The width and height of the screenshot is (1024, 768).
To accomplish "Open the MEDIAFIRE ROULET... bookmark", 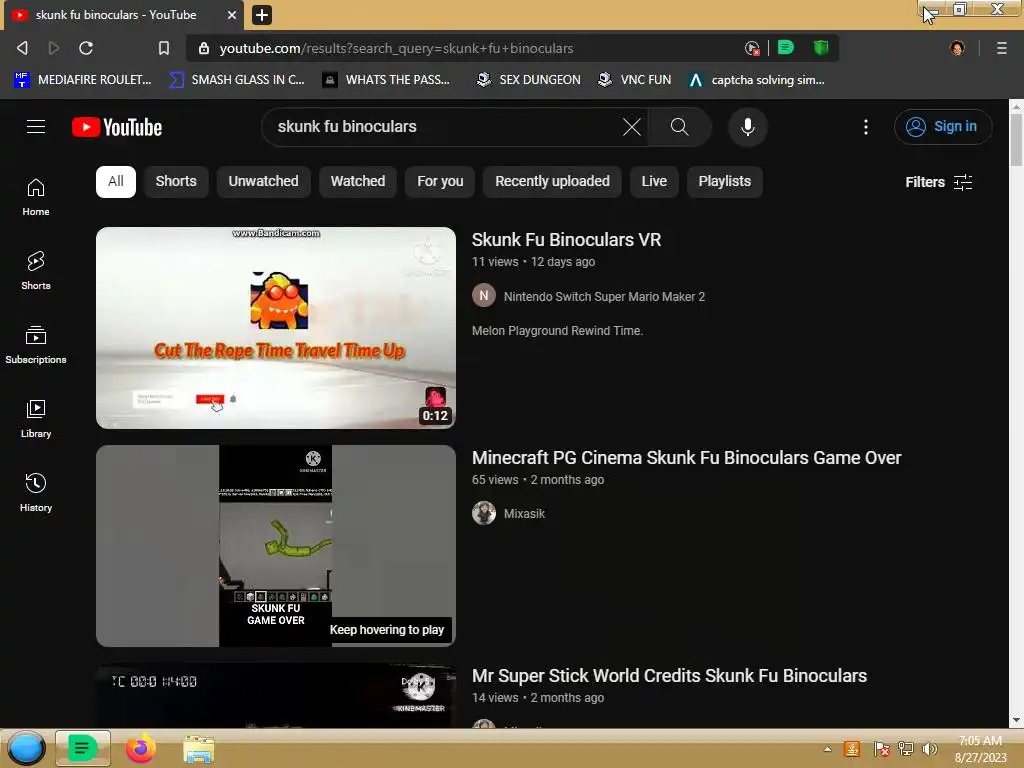I will [x=82, y=80].
